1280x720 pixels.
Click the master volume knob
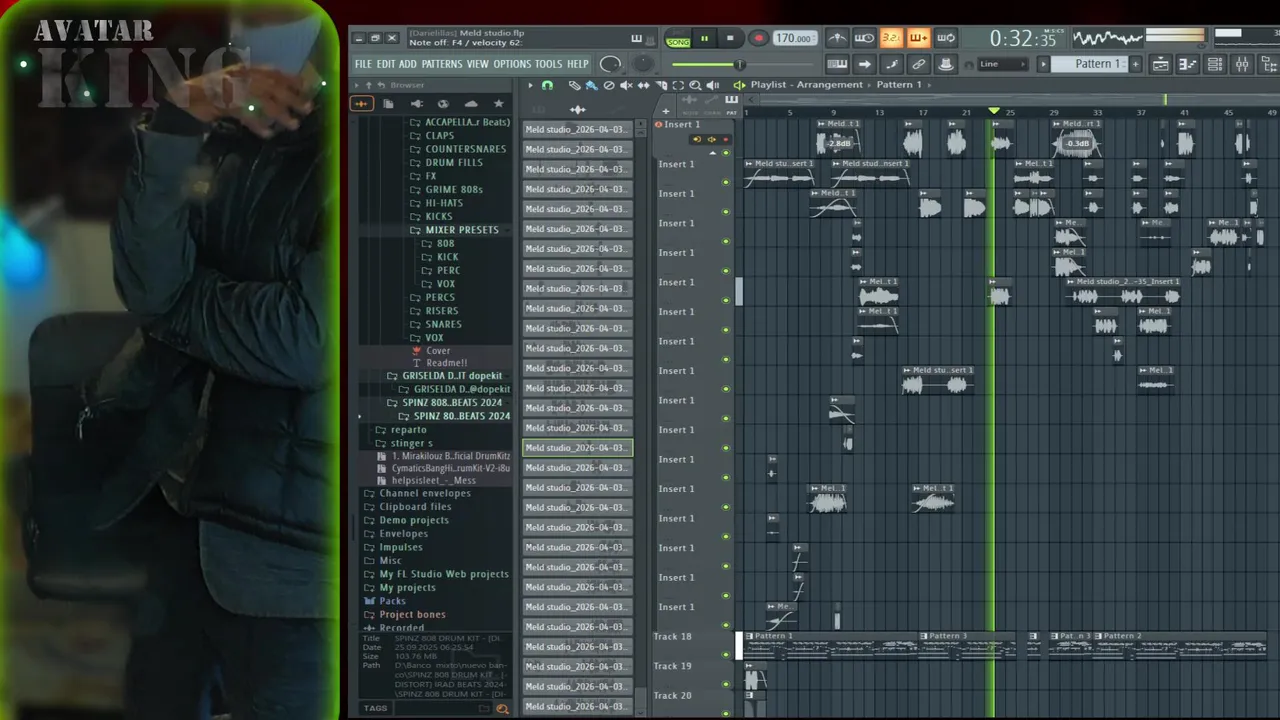(609, 64)
